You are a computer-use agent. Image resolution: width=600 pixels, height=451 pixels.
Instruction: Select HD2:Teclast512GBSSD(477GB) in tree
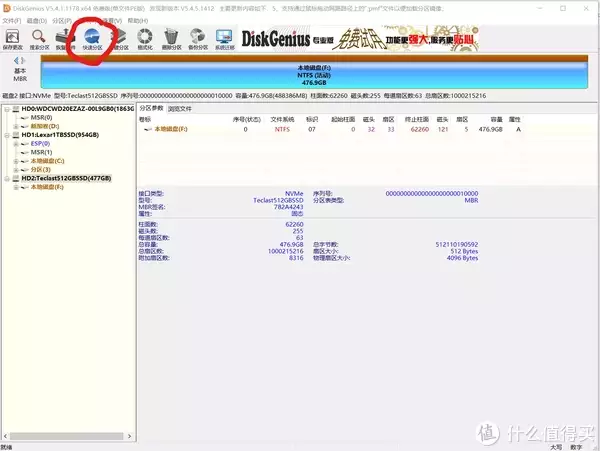point(66,178)
